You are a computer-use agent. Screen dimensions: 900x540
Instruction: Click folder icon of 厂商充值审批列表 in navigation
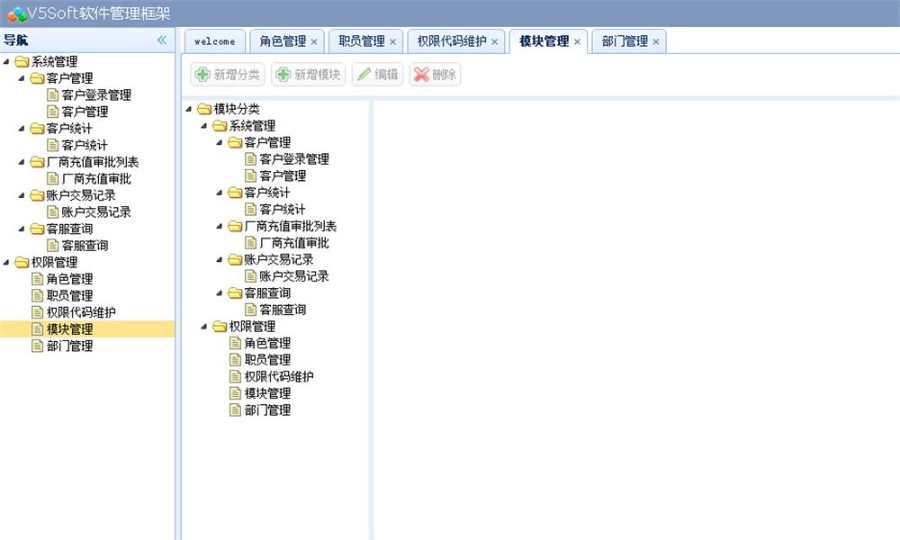(37, 162)
